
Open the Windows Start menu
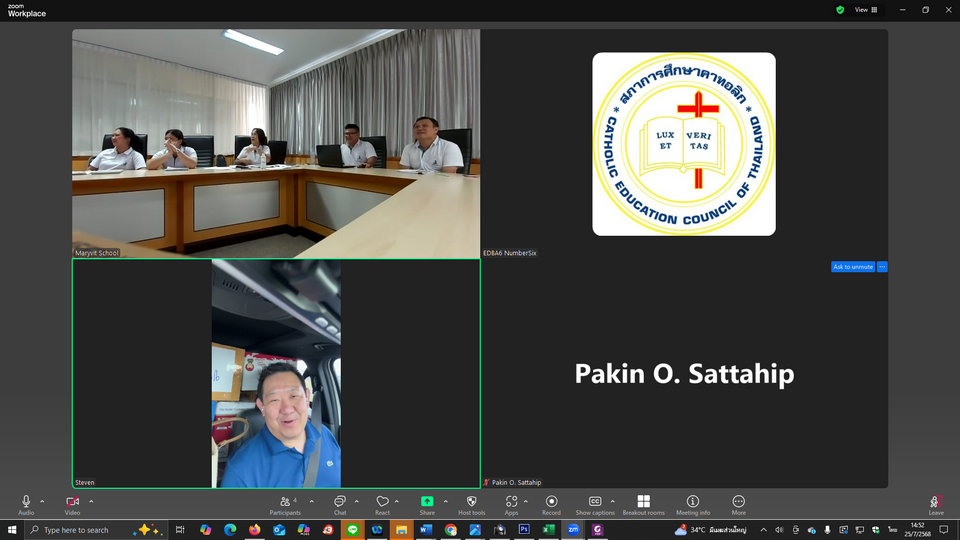(x=12, y=530)
